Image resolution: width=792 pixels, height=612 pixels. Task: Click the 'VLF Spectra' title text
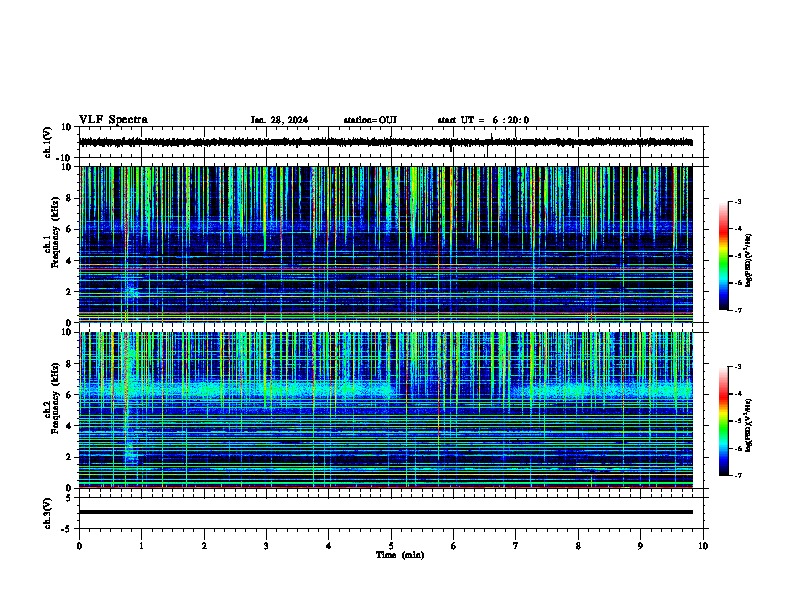click(x=113, y=120)
